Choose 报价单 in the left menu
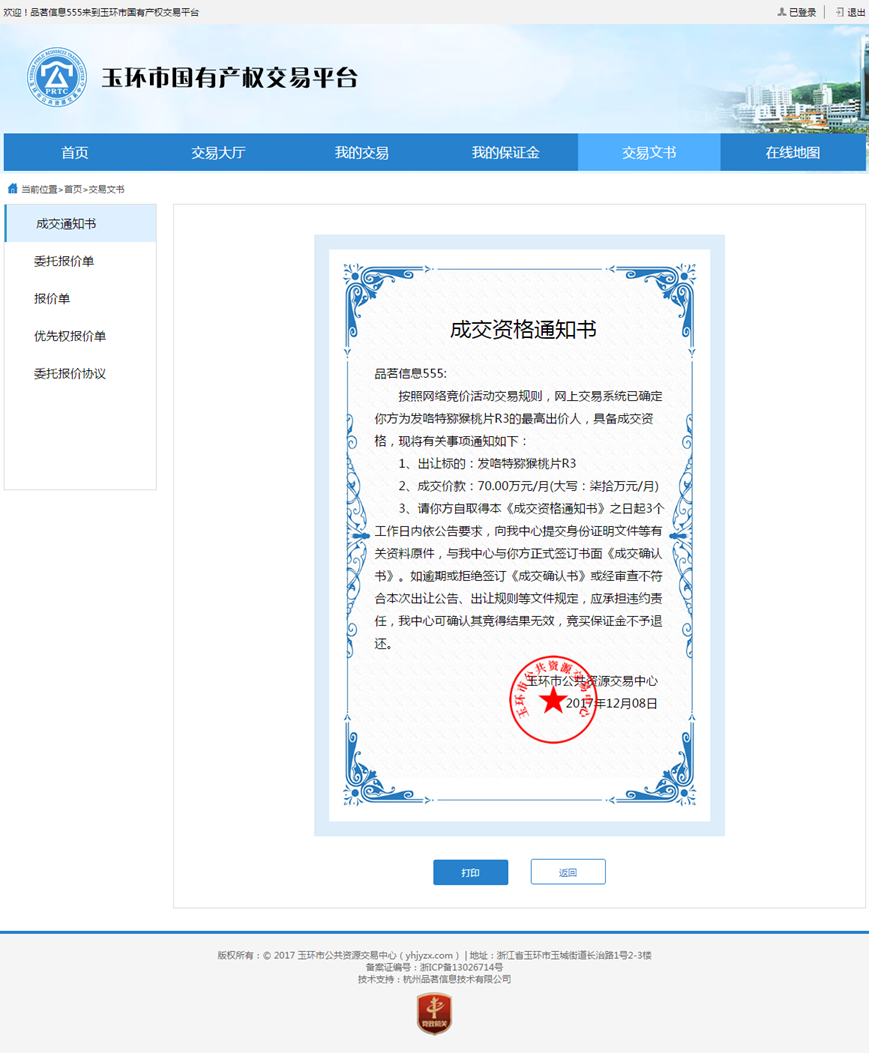This screenshot has height=1053, width=869. coord(52,298)
